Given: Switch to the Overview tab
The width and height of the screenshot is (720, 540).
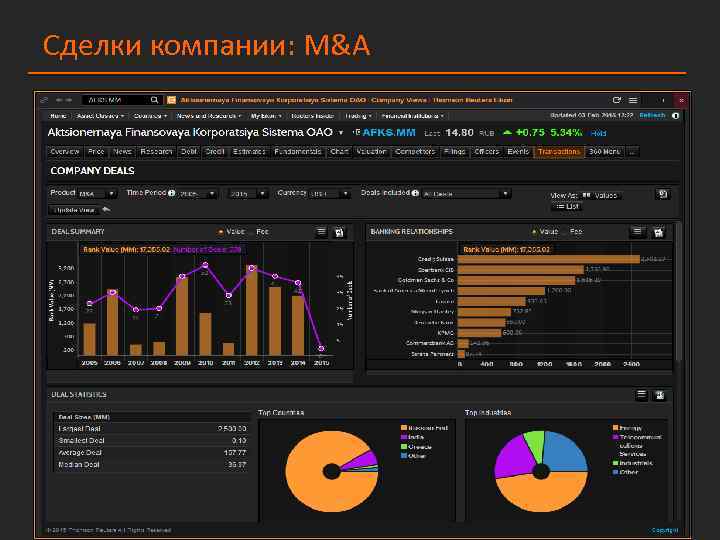Looking at the screenshot, I should [65, 152].
